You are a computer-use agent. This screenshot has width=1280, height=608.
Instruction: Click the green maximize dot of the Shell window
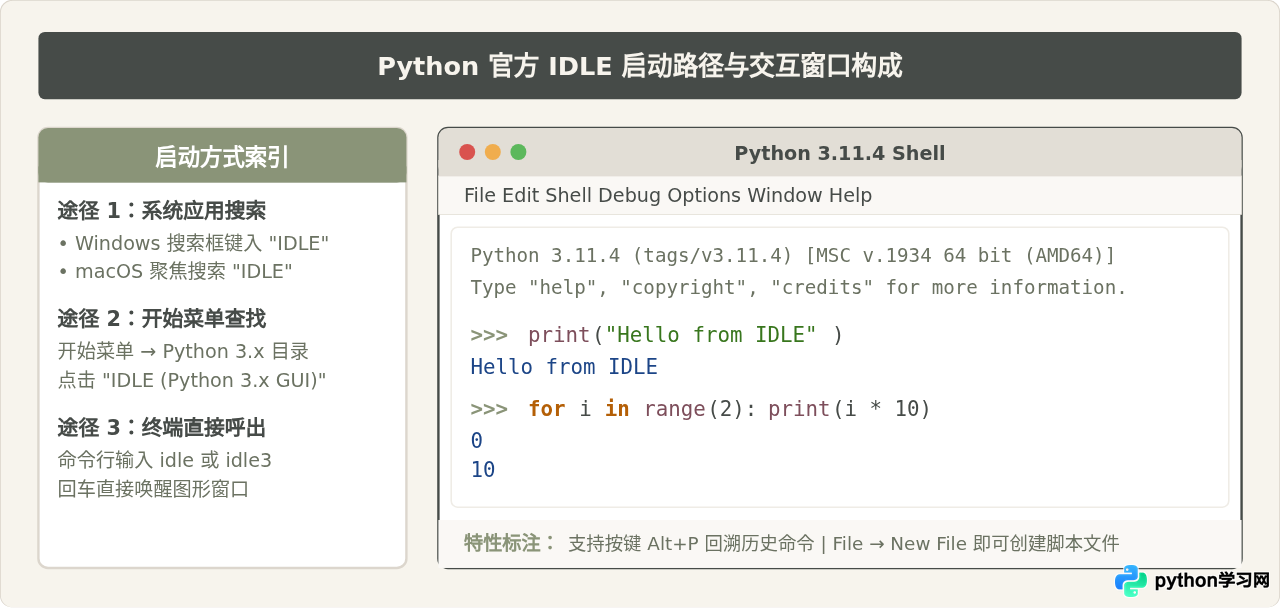[x=518, y=152]
